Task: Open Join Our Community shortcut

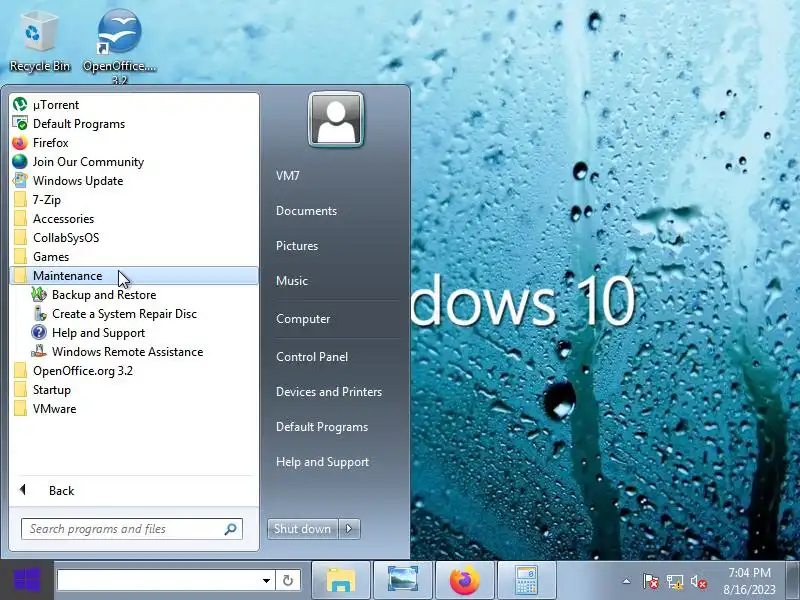Action: click(x=134, y=162)
